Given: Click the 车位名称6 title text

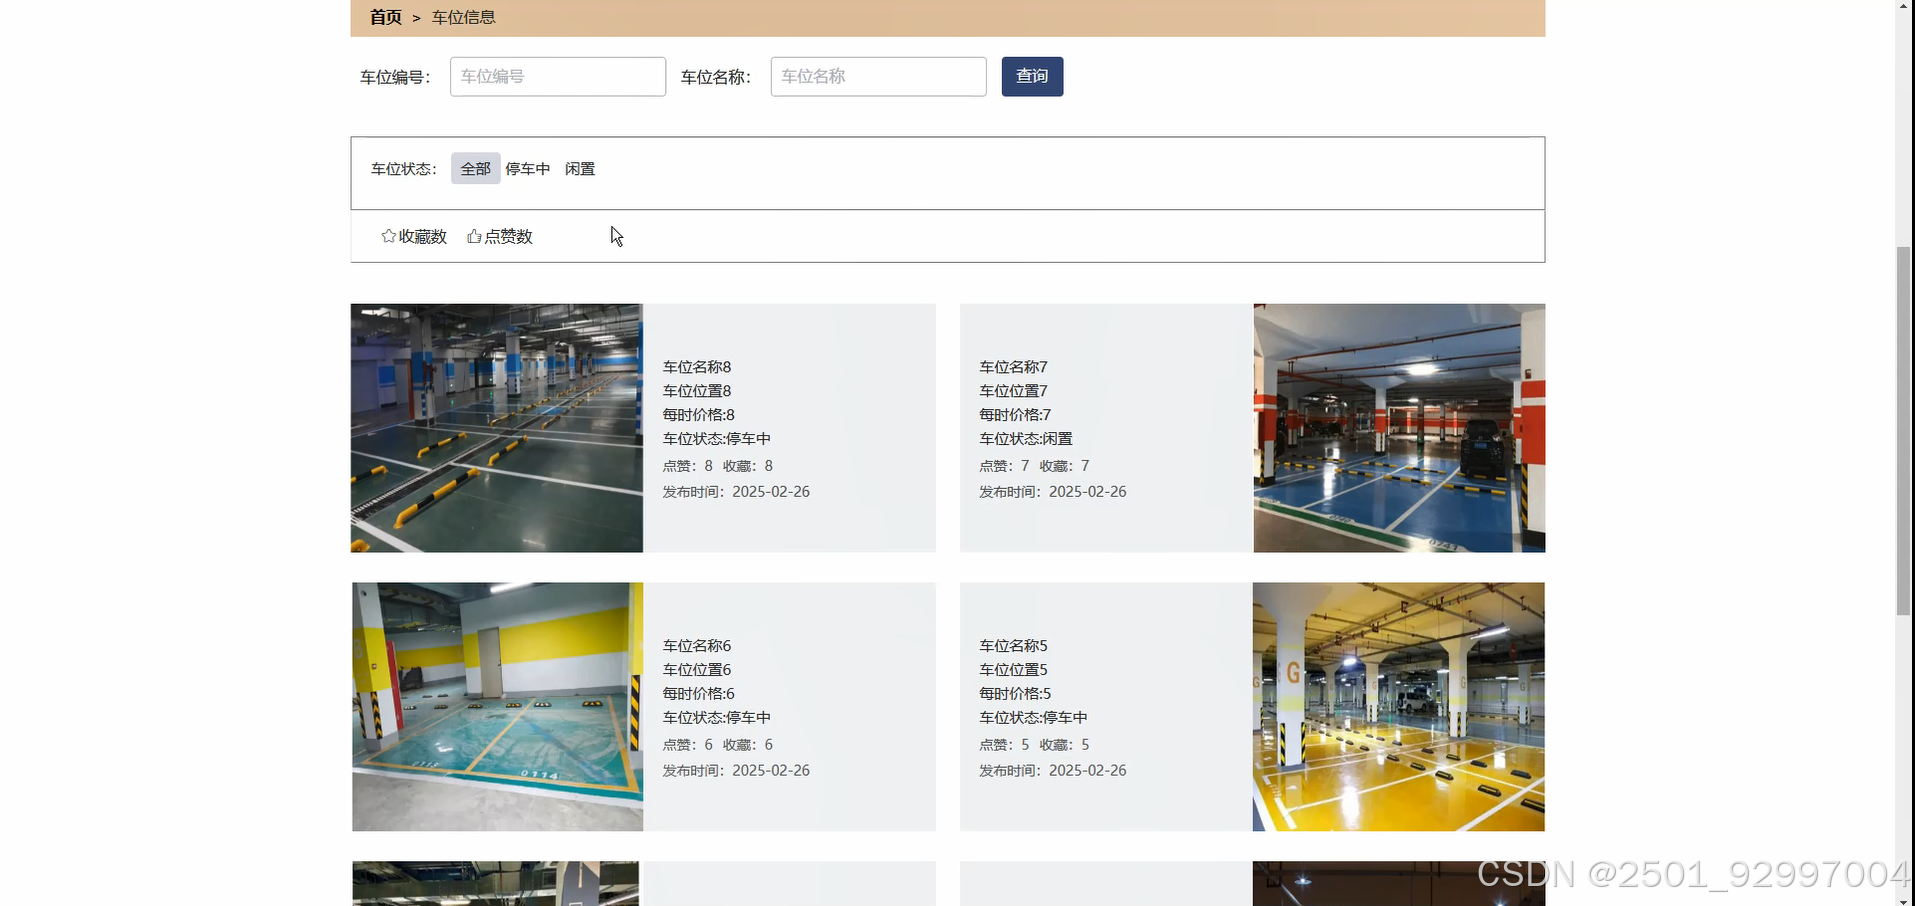Looking at the screenshot, I should tap(697, 646).
